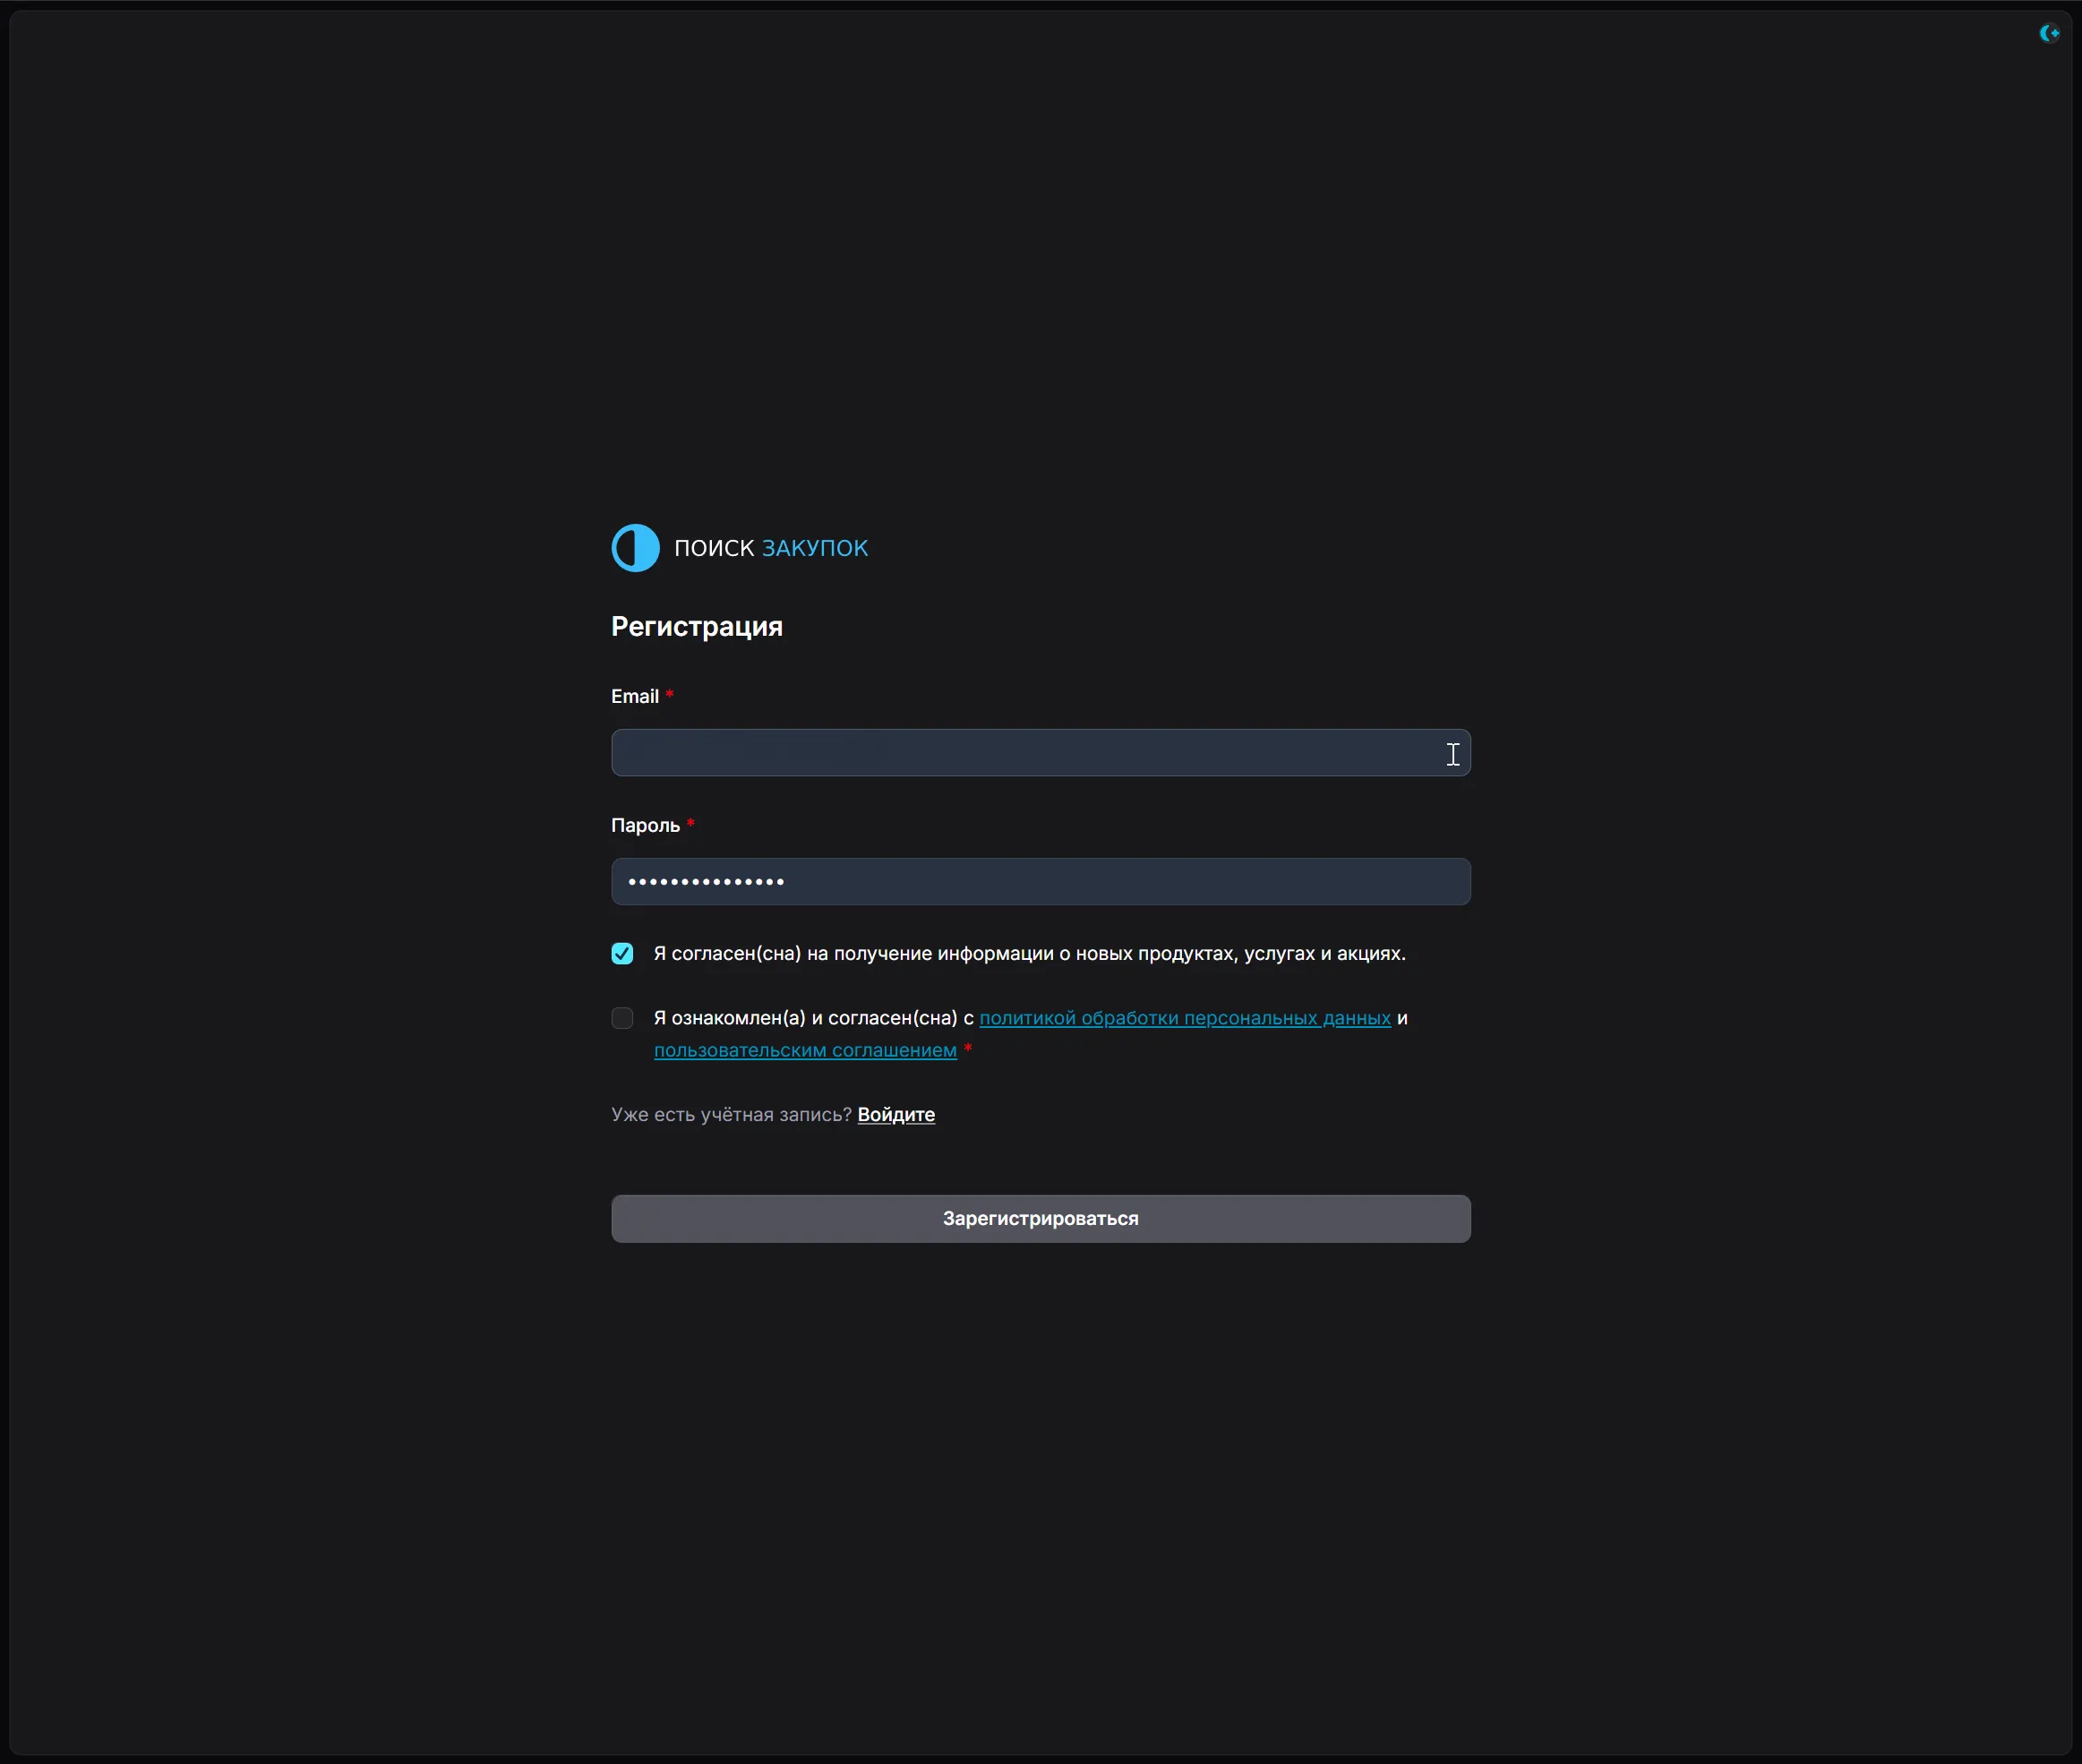Click the 'Я согласен(сна) на получение информации' label

coord(1029,954)
